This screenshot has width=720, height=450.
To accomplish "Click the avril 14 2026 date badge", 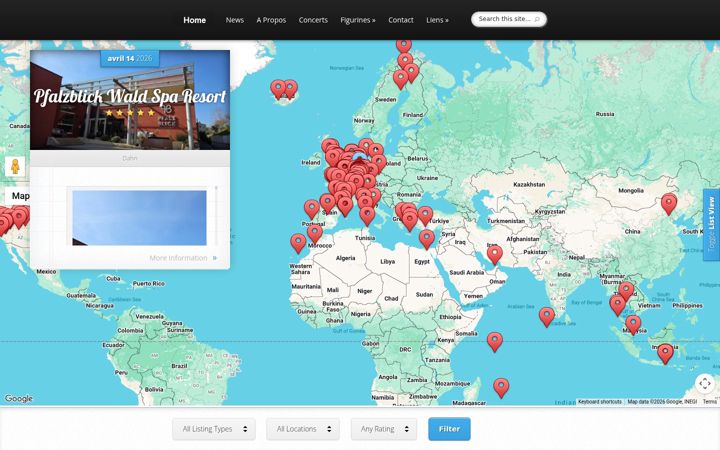I will pyautogui.click(x=130, y=58).
